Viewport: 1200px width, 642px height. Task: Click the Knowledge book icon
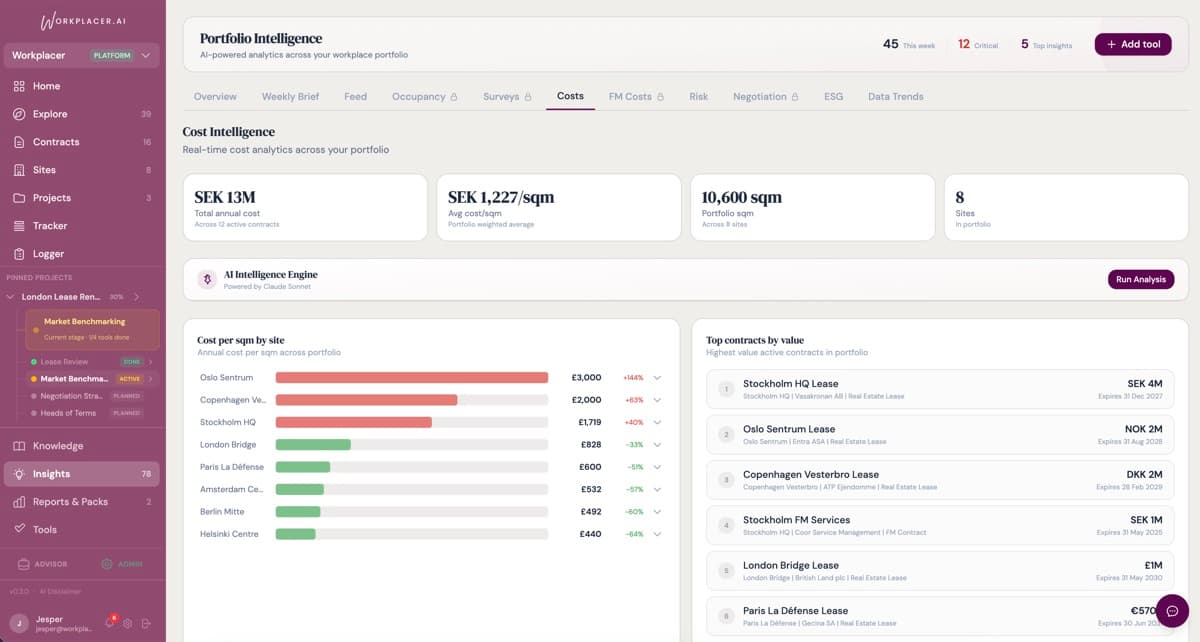(x=19, y=446)
